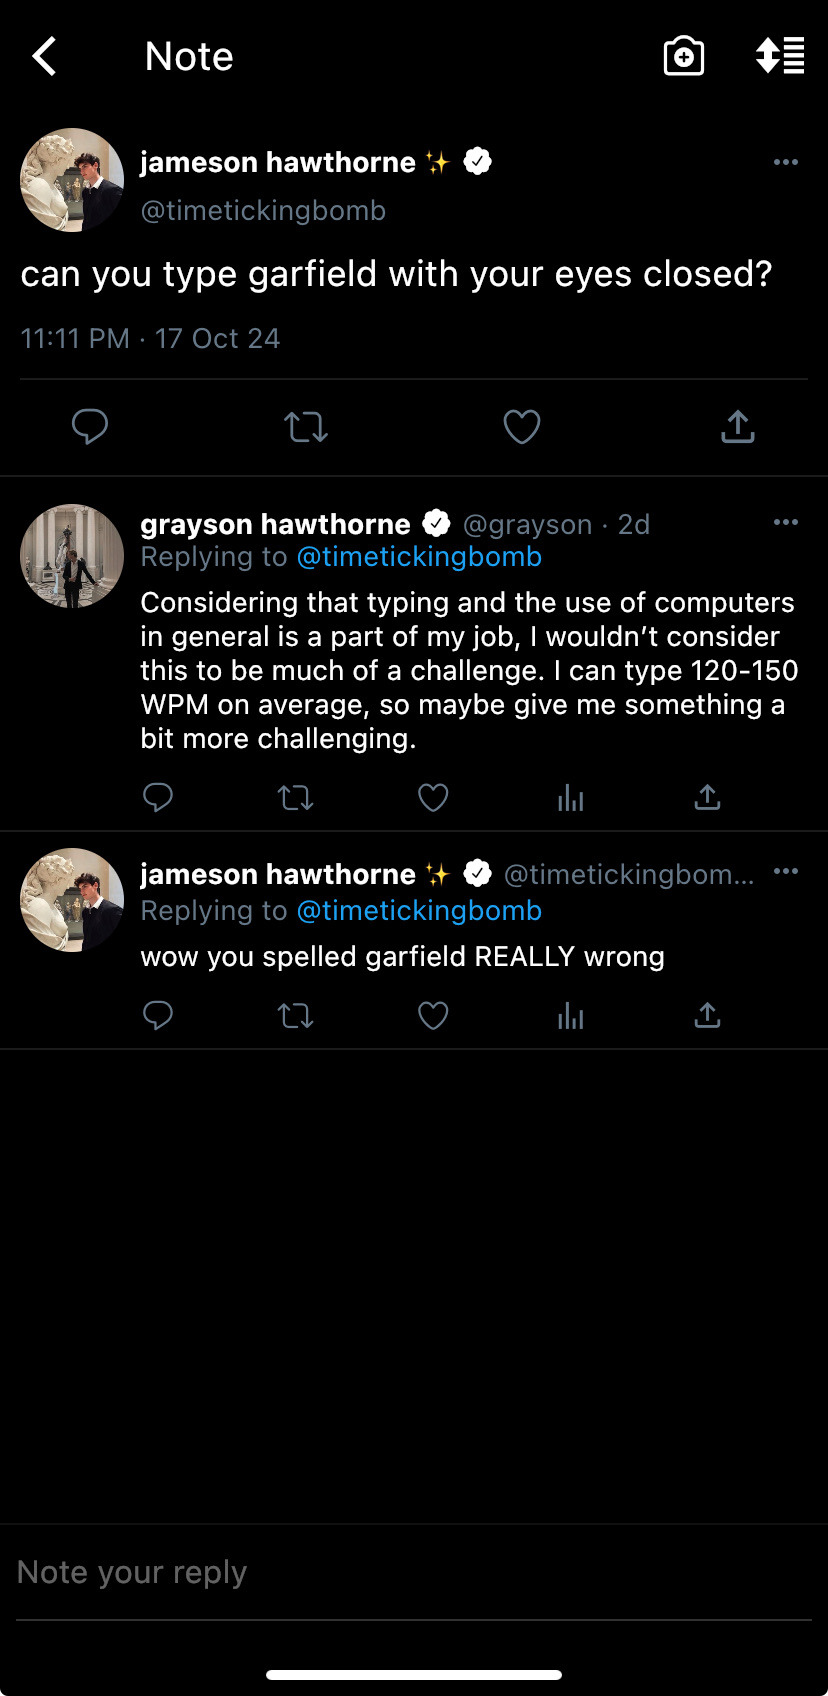Repost the main garfield post
The height and width of the screenshot is (1696, 828).
pos(306,427)
